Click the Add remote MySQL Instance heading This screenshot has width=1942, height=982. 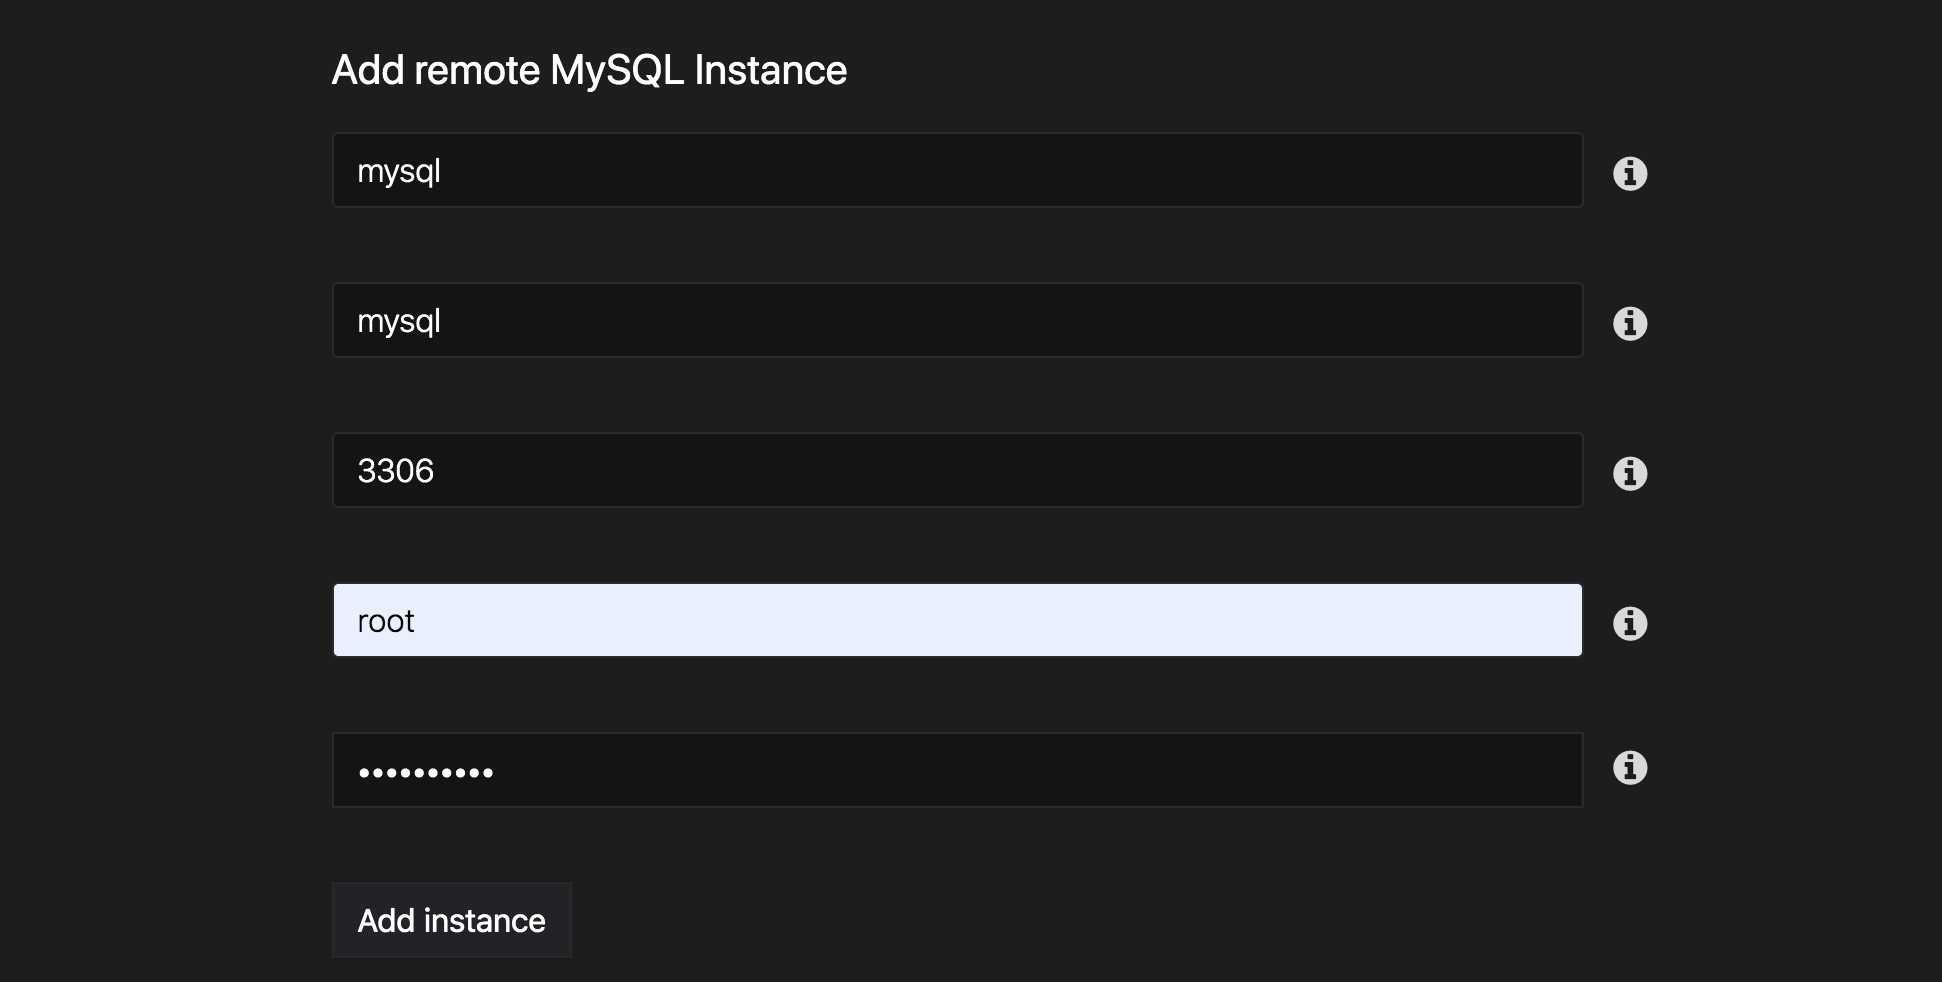tap(589, 70)
